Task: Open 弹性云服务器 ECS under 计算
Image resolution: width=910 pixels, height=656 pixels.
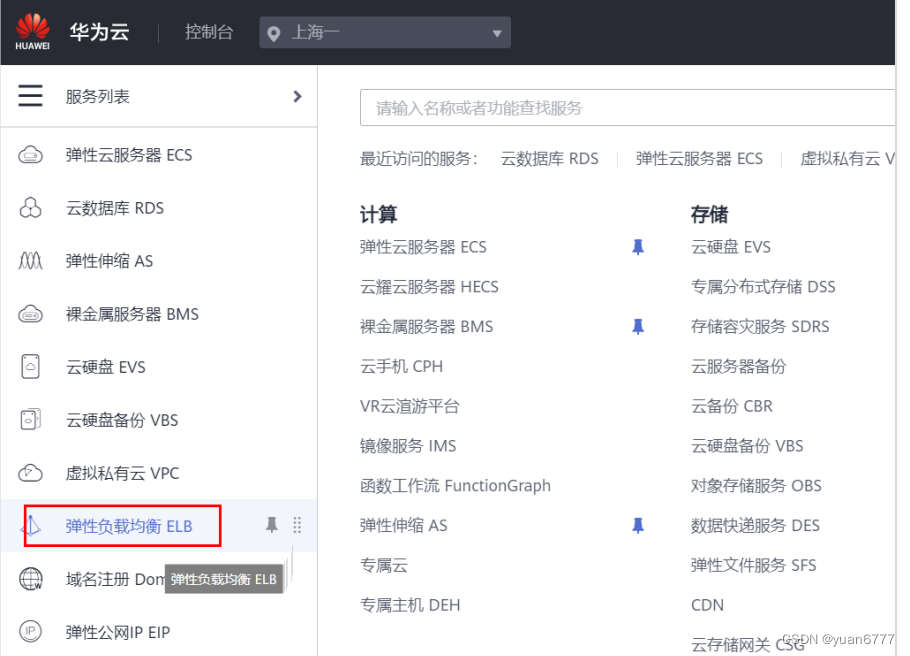Action: tap(423, 247)
